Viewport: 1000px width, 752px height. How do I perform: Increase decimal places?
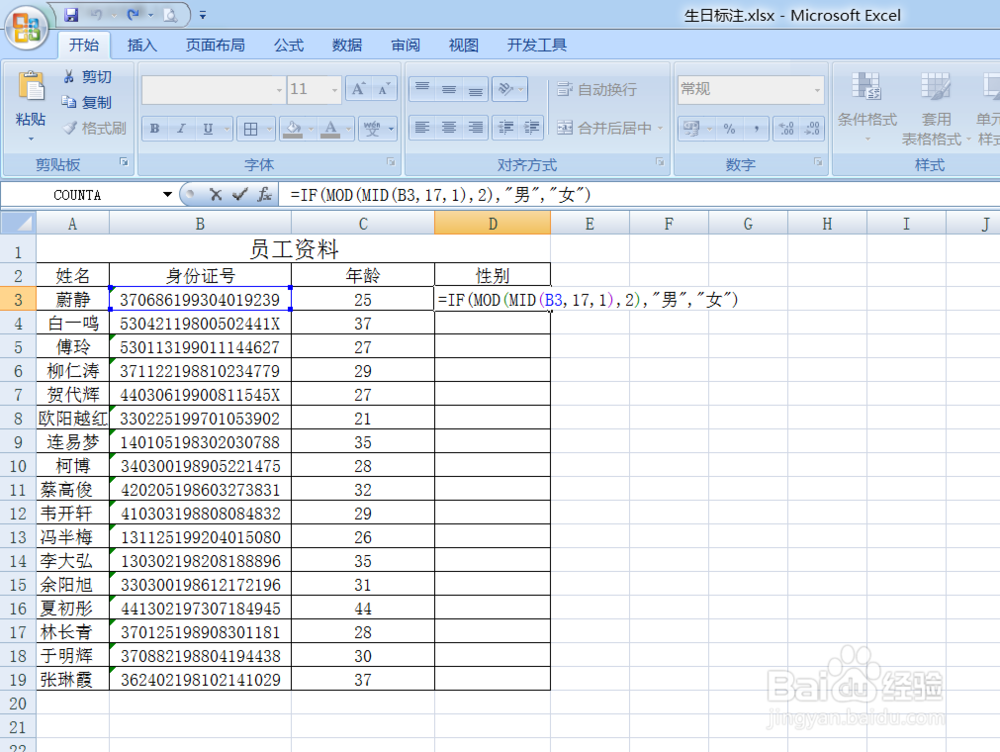pos(786,129)
